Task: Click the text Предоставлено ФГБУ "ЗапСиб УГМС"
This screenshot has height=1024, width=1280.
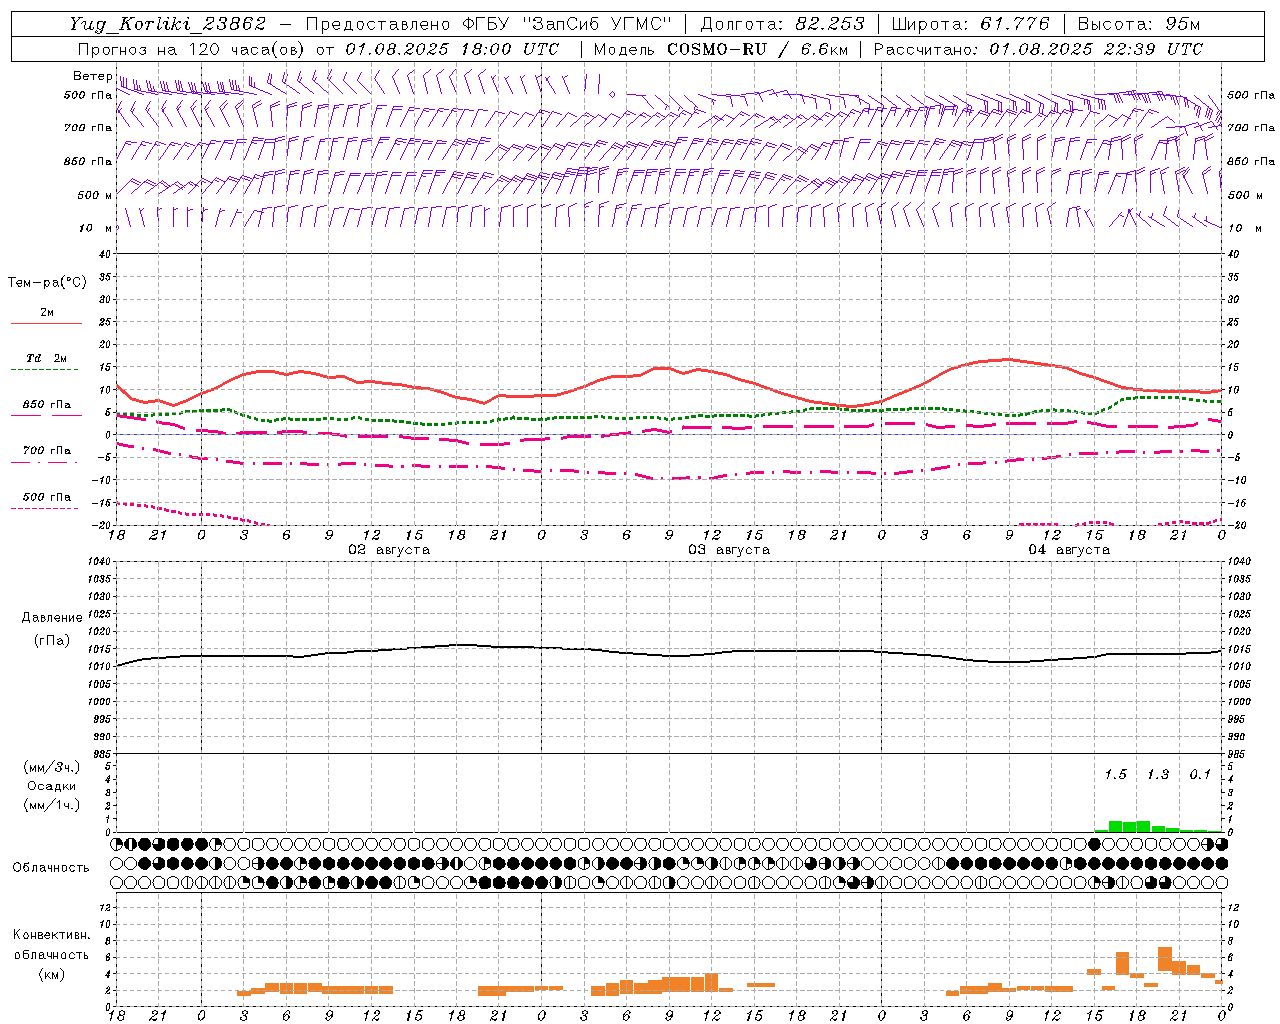Action: pyautogui.click(x=489, y=24)
